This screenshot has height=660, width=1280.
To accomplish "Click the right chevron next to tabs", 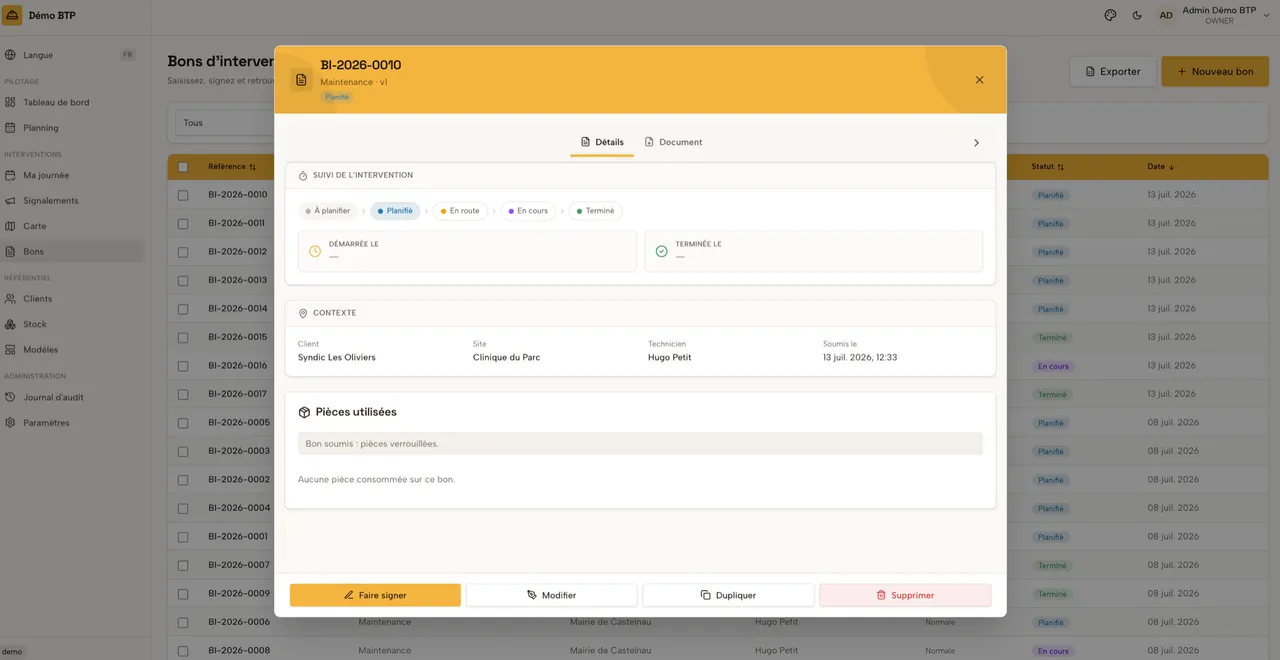I will (977, 143).
